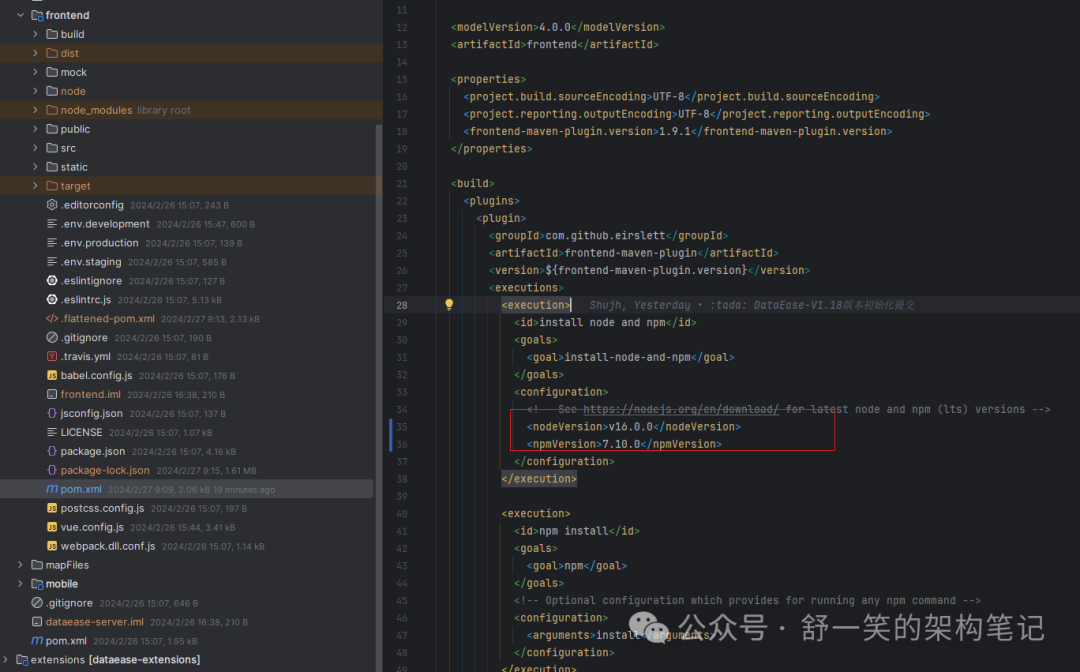
Task: Expand the dist folder chevron
Action: [35, 53]
